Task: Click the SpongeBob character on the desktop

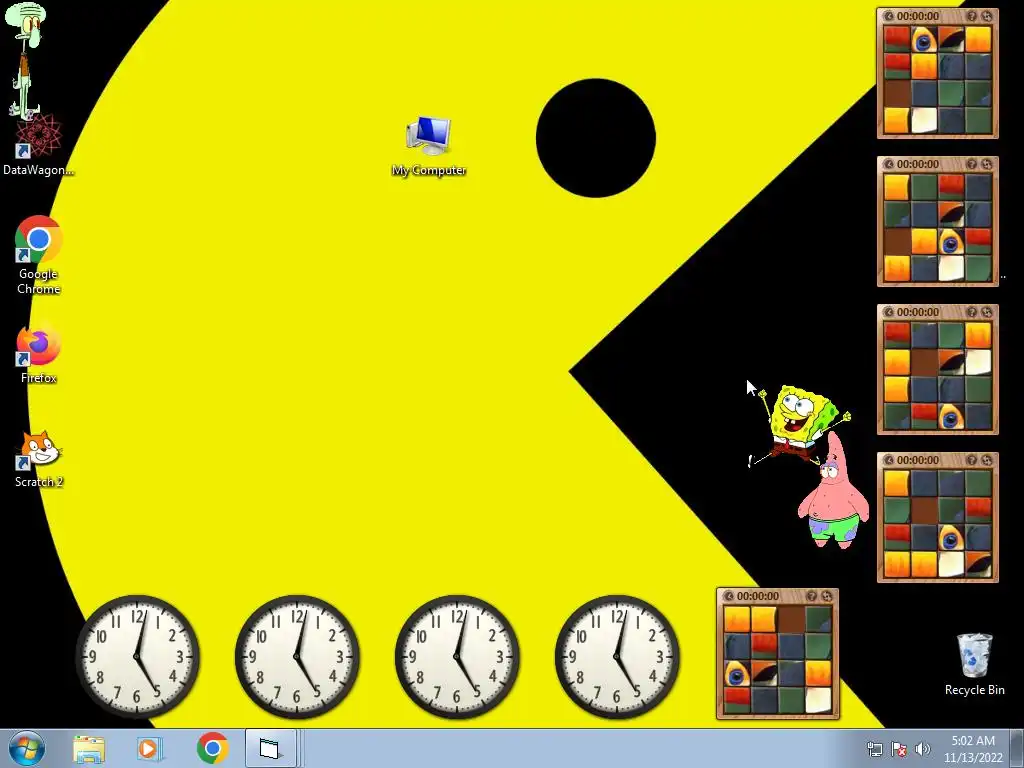Action: [800, 424]
